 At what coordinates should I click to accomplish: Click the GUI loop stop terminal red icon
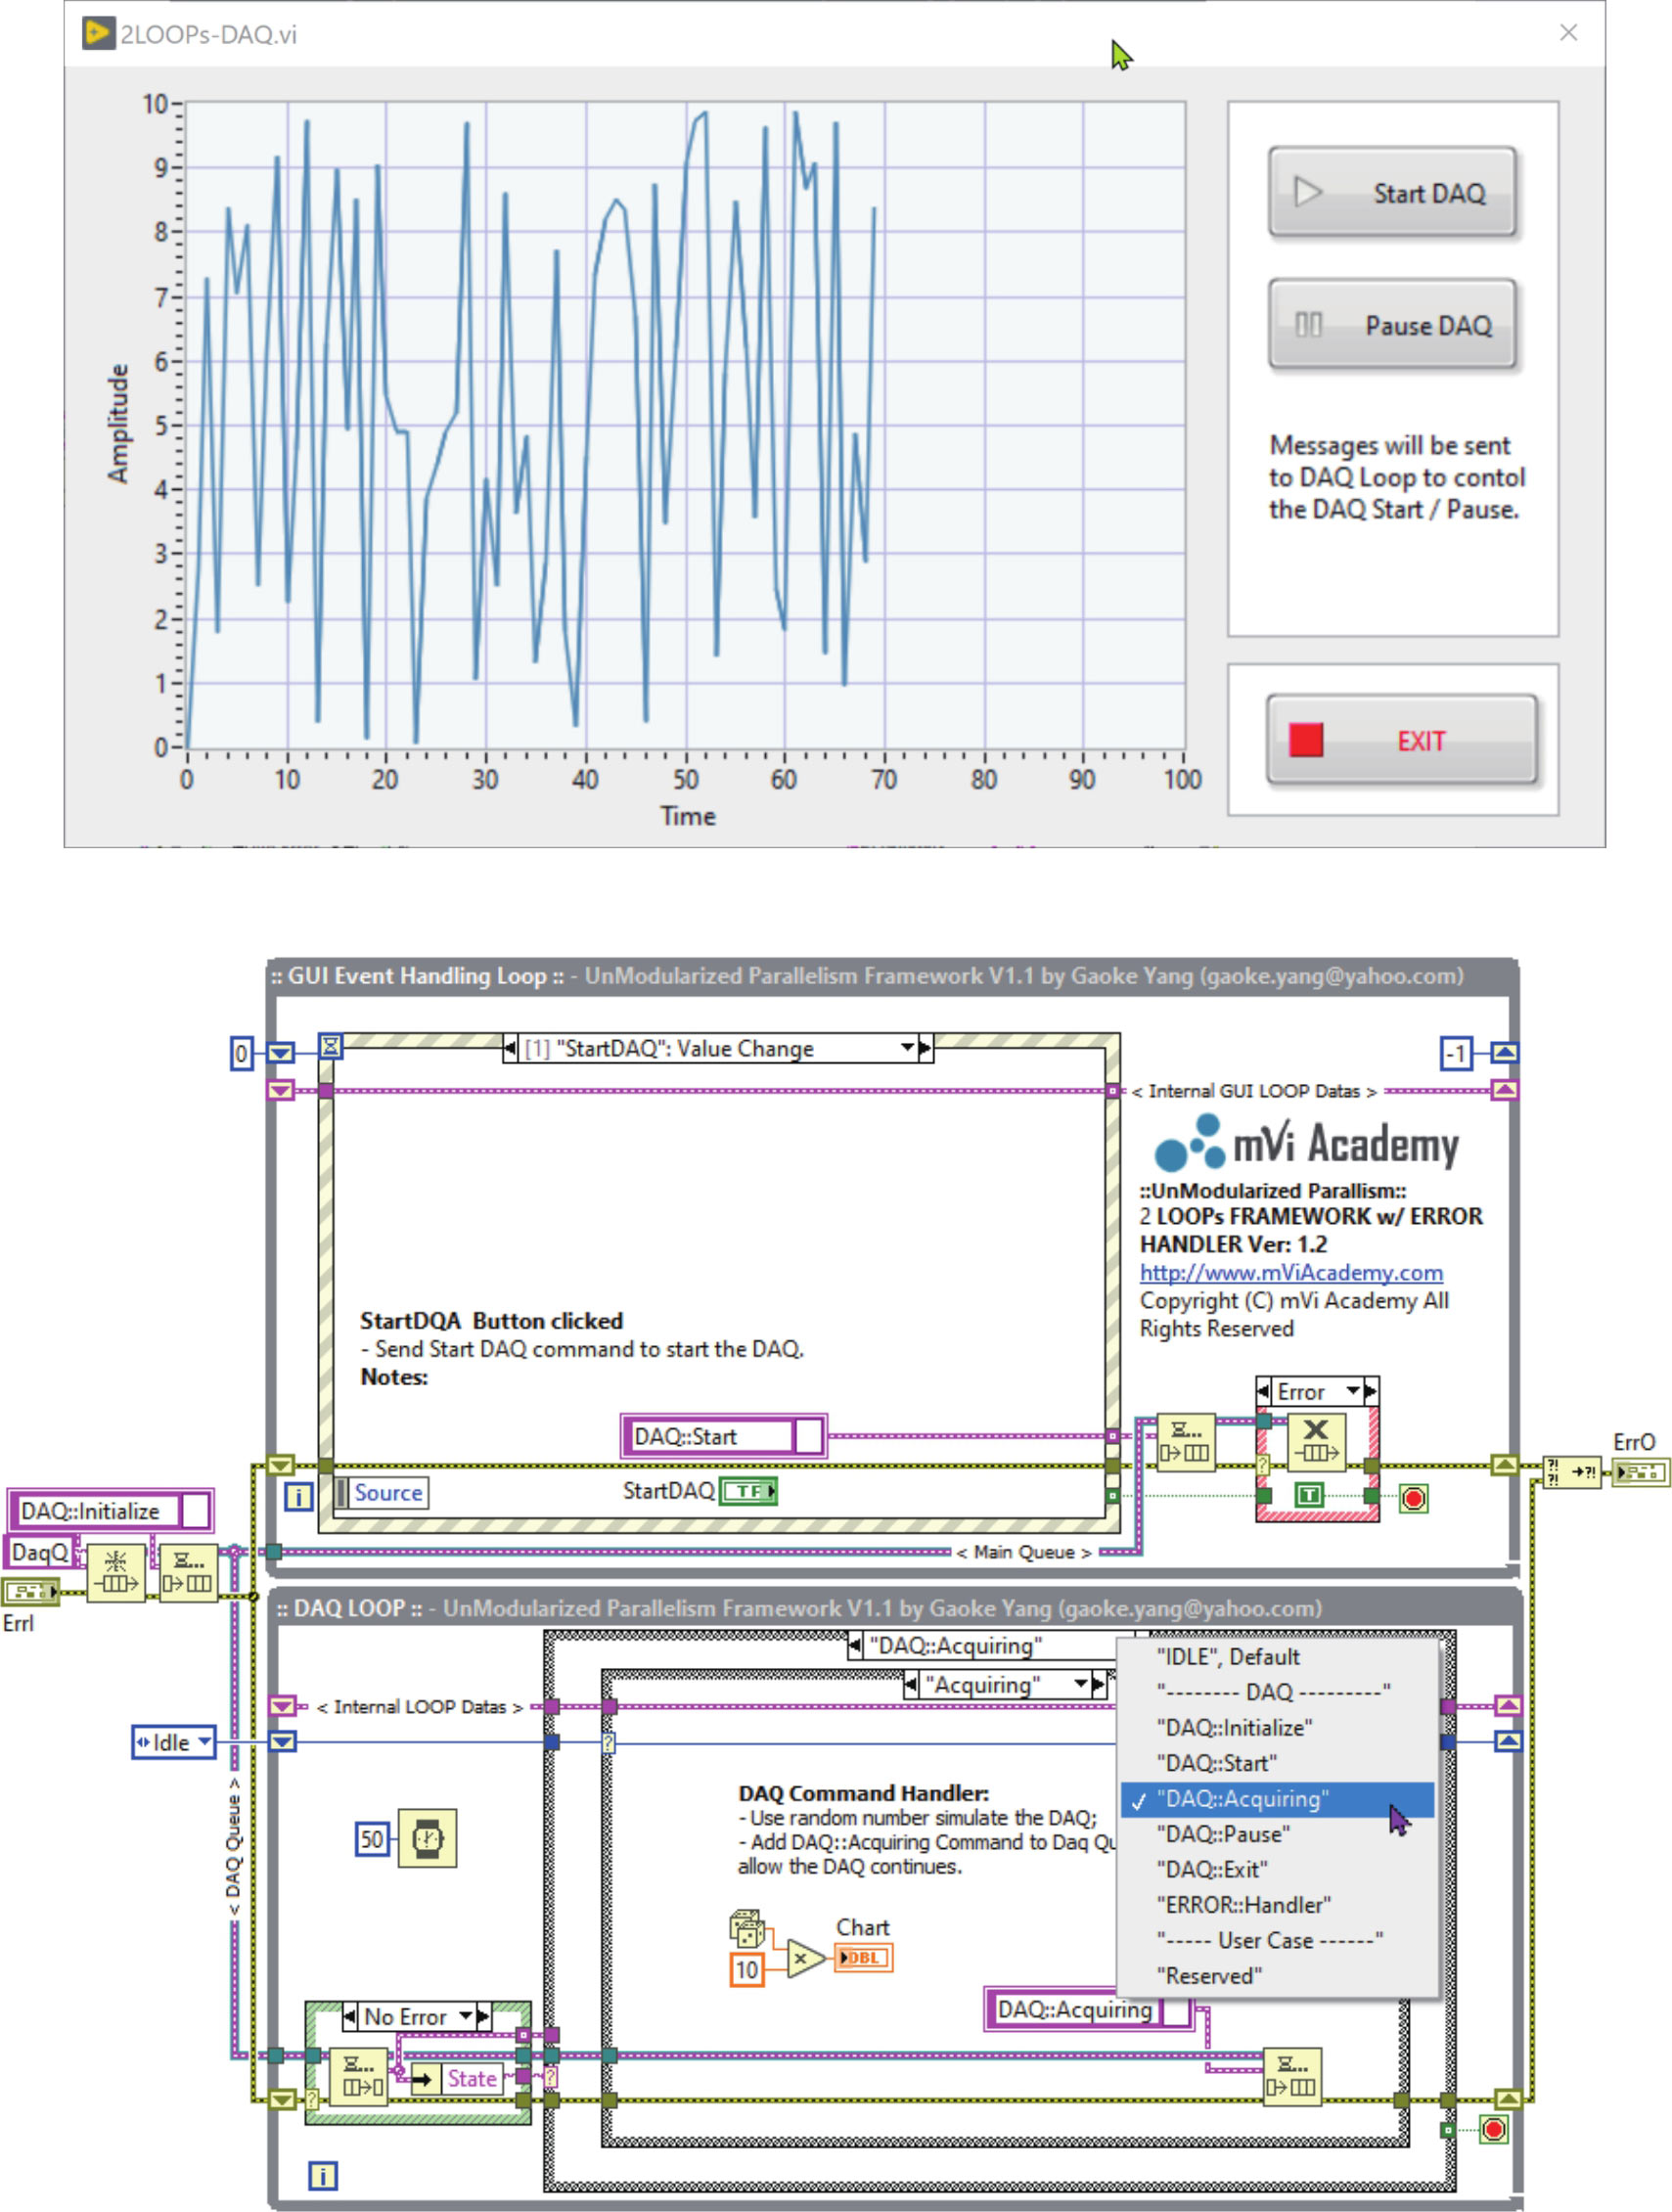[1412, 1498]
